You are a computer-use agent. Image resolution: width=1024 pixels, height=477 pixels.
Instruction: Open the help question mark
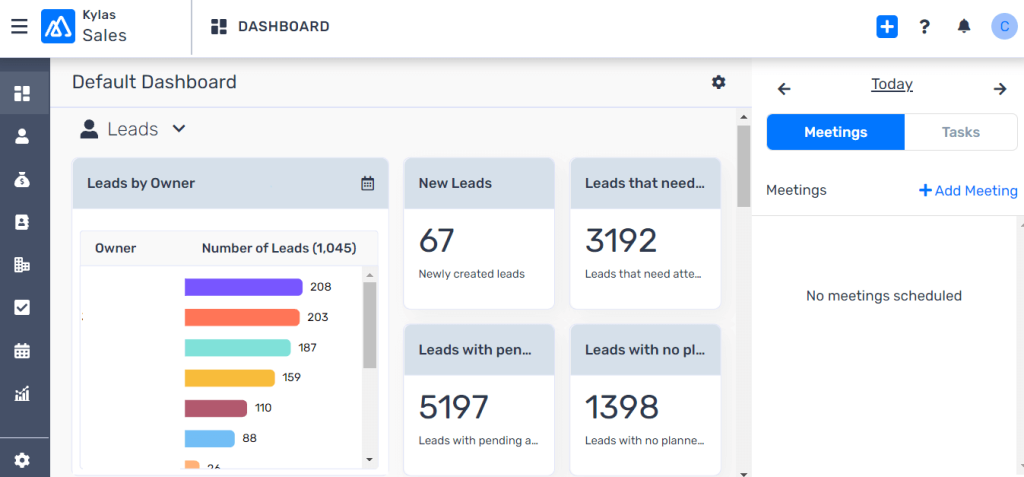pyautogui.click(x=925, y=27)
